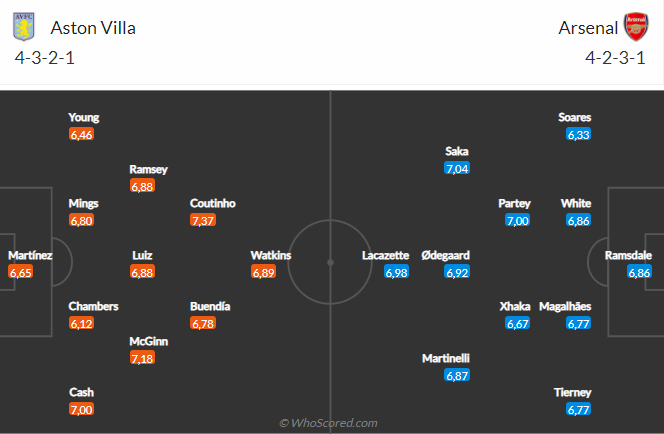This screenshot has width=664, height=434.
Task: Click Martínez's 6,65 goalkeeper rating badge
Action: coord(21,271)
